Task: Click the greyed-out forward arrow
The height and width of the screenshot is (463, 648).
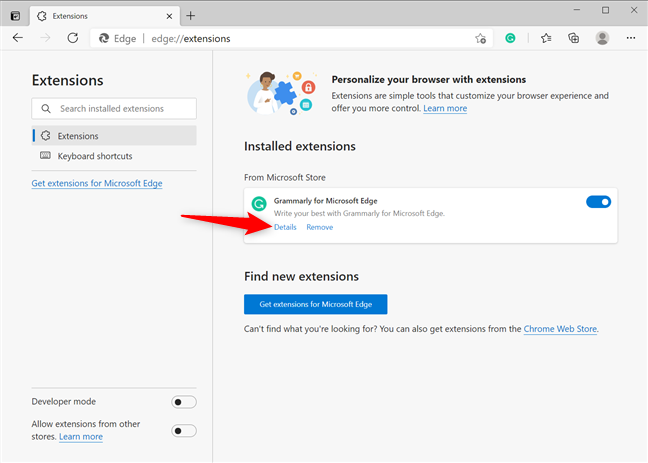Action: 45,38
